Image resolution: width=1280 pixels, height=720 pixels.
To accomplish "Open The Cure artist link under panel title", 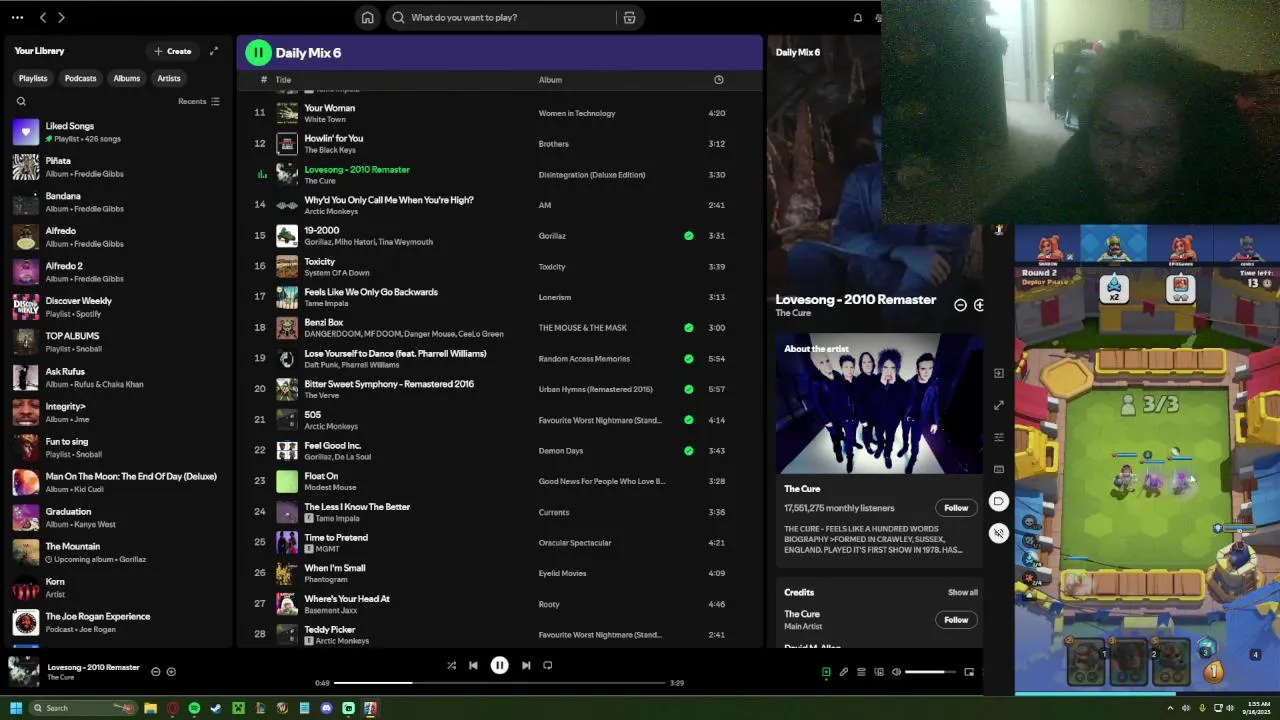I will click(x=793, y=313).
